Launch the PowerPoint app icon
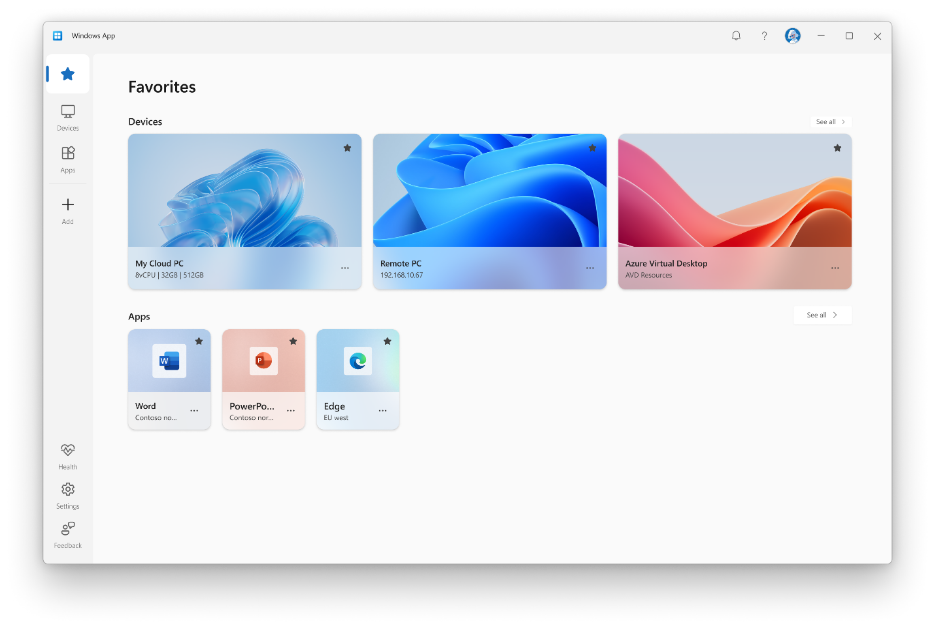 263,361
